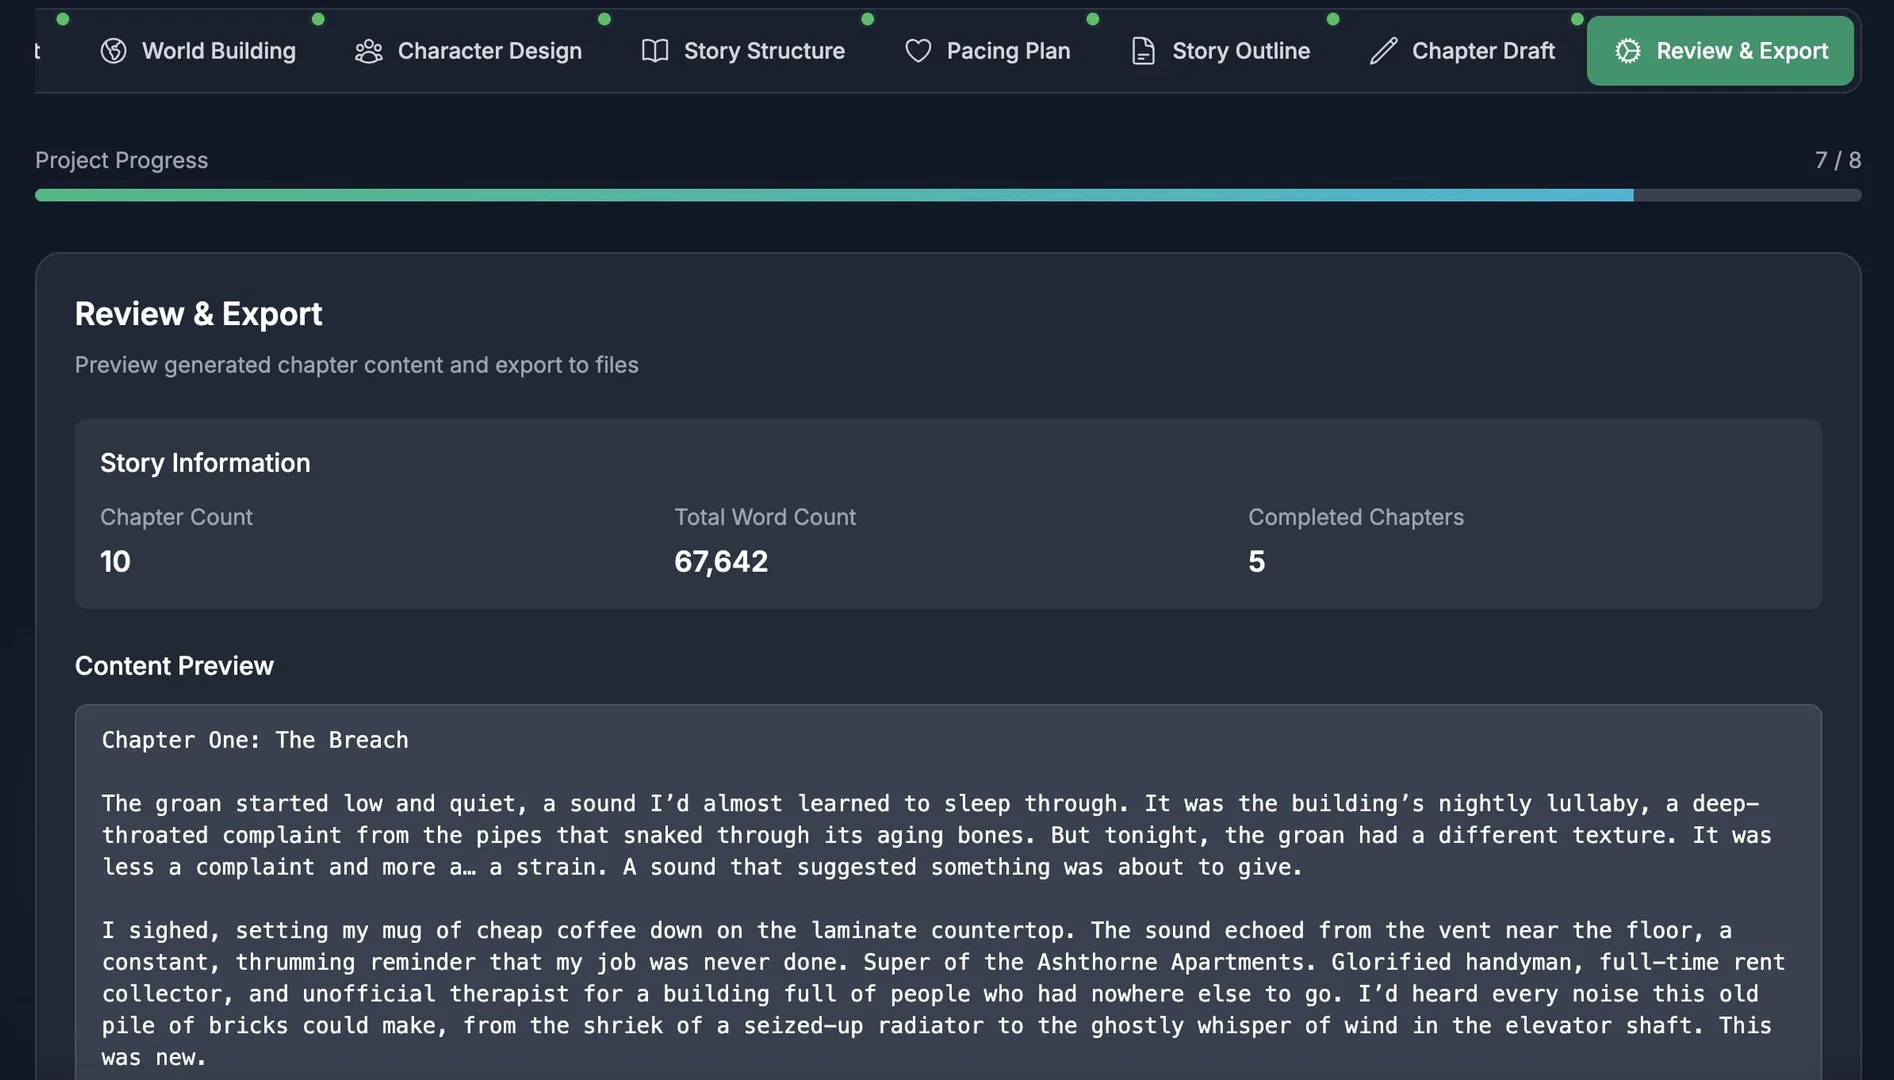
Task: Click the green status dot above Character Design
Action: [604, 18]
